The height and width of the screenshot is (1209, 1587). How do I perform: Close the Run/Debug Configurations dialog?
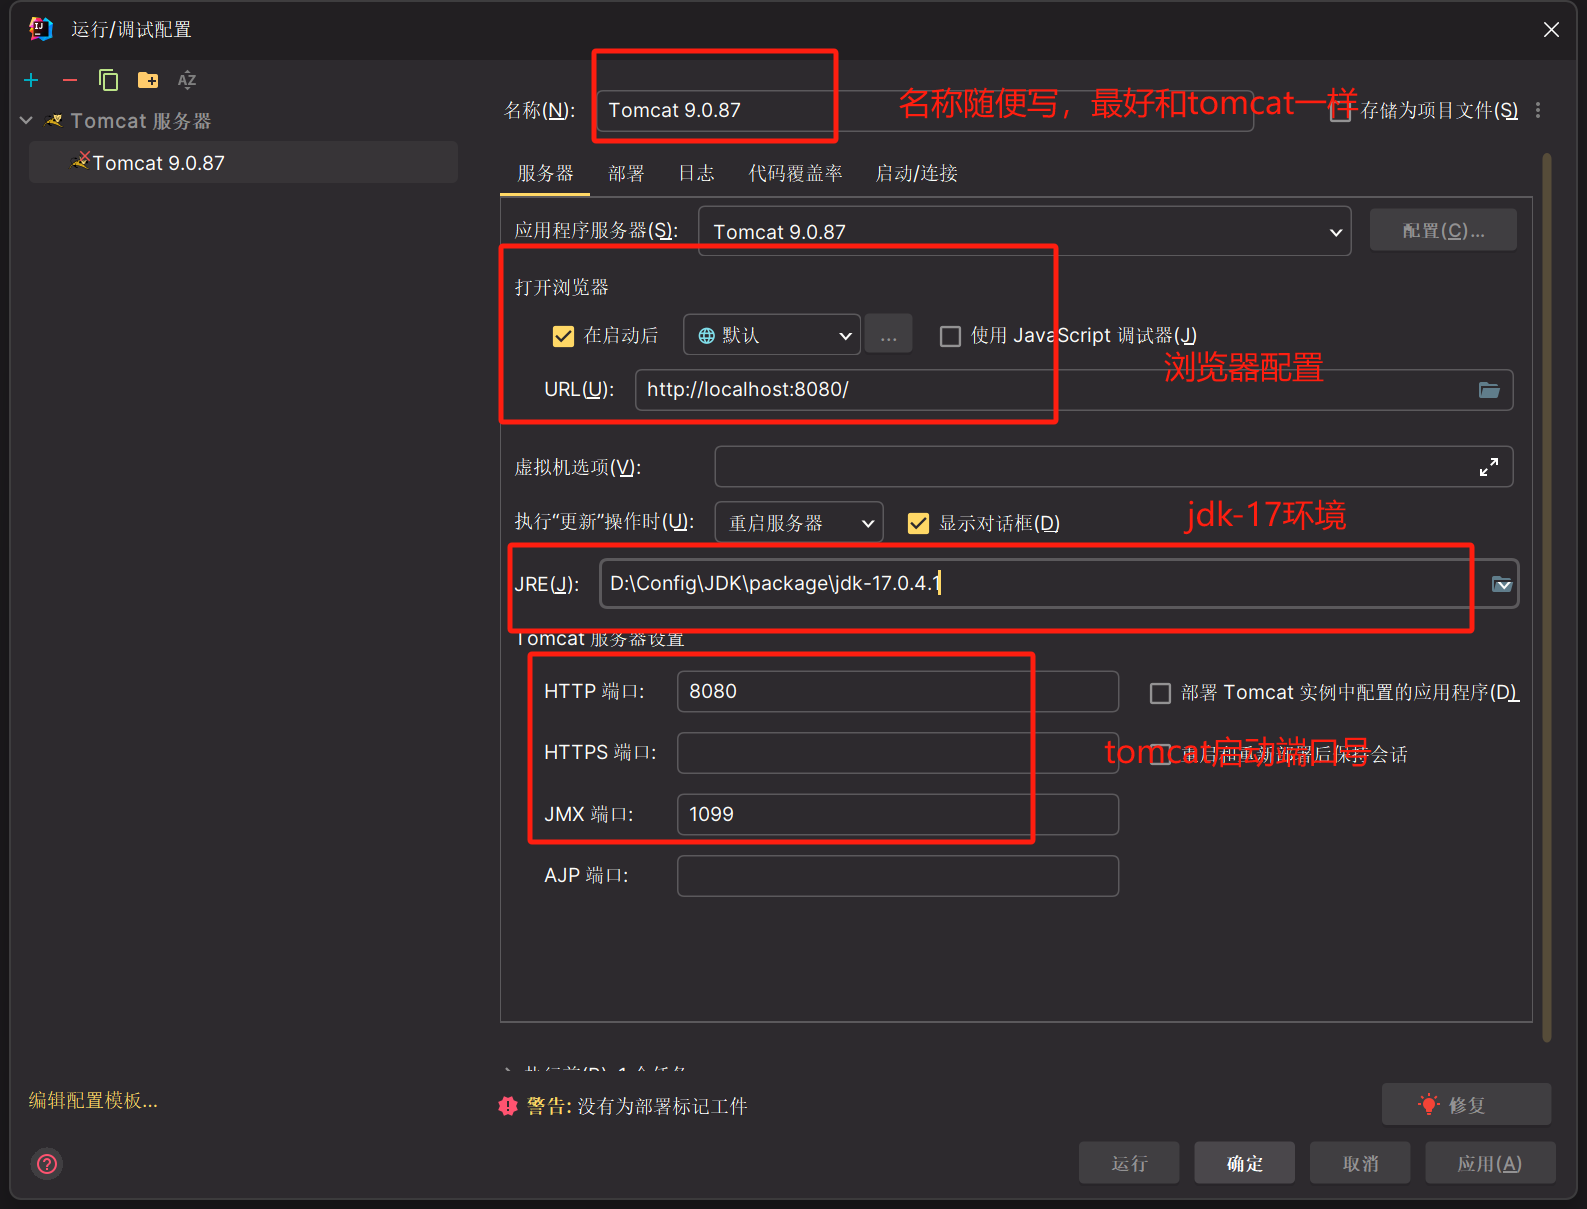(x=1551, y=30)
